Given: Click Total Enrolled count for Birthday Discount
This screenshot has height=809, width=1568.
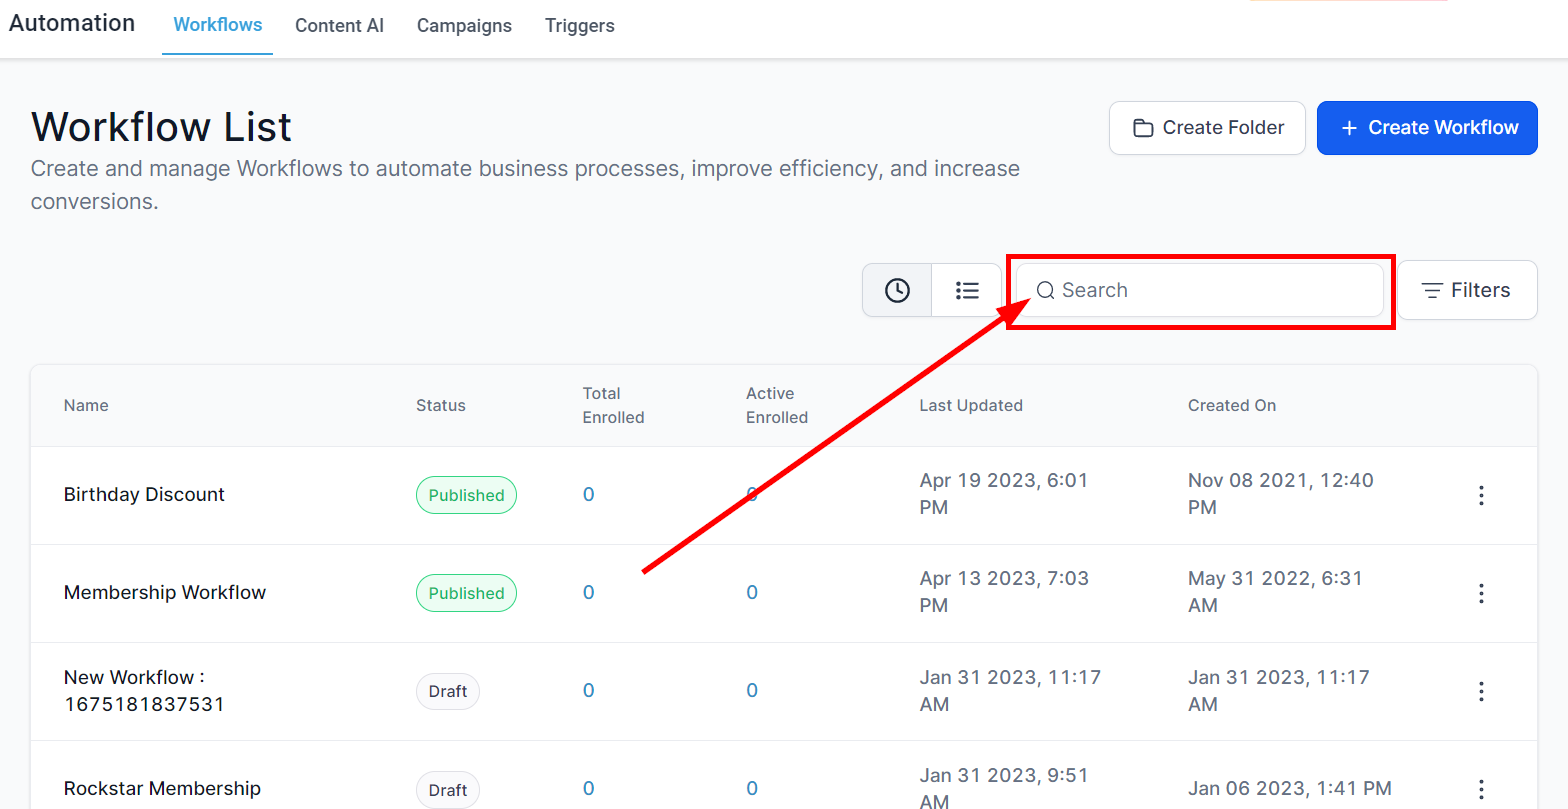Looking at the screenshot, I should click(589, 494).
